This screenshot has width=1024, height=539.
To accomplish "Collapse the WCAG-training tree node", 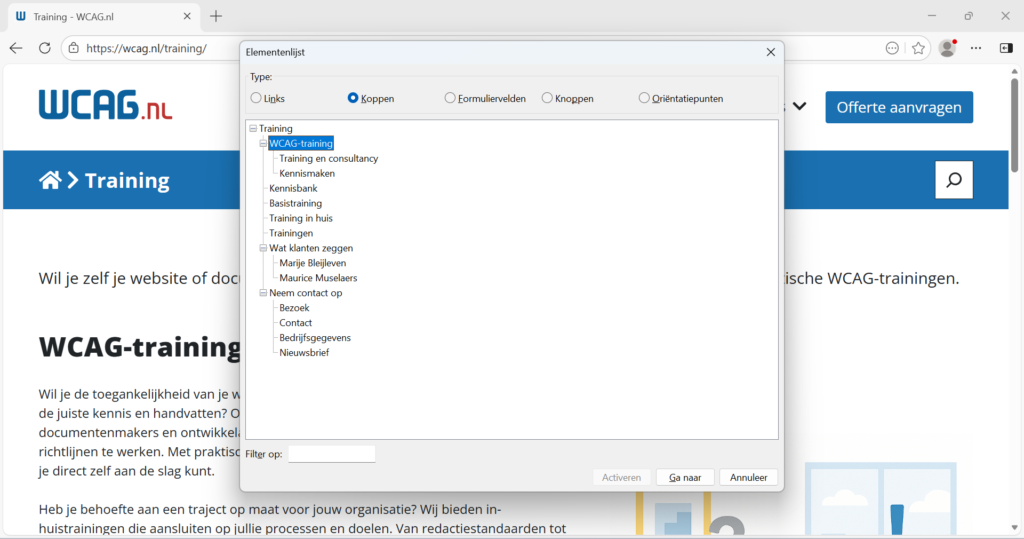I will coord(263,144).
